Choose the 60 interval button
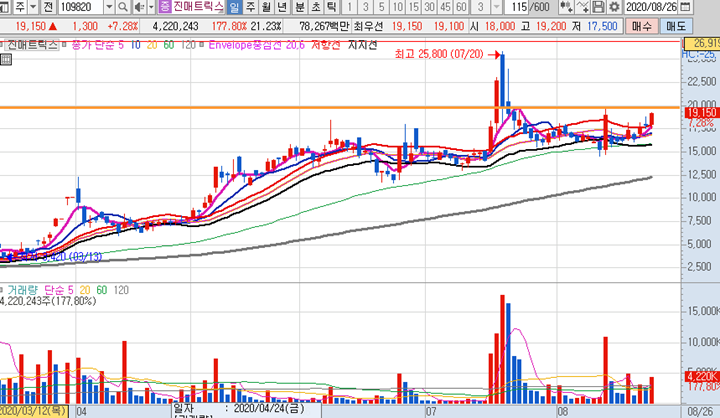Screen dimensions: 720x418 [461, 7]
